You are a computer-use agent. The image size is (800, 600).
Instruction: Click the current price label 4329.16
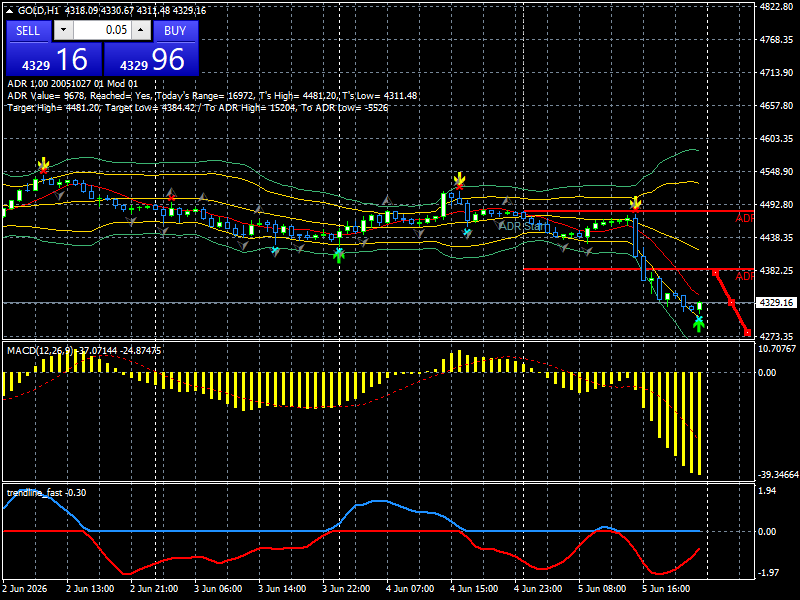click(x=776, y=303)
